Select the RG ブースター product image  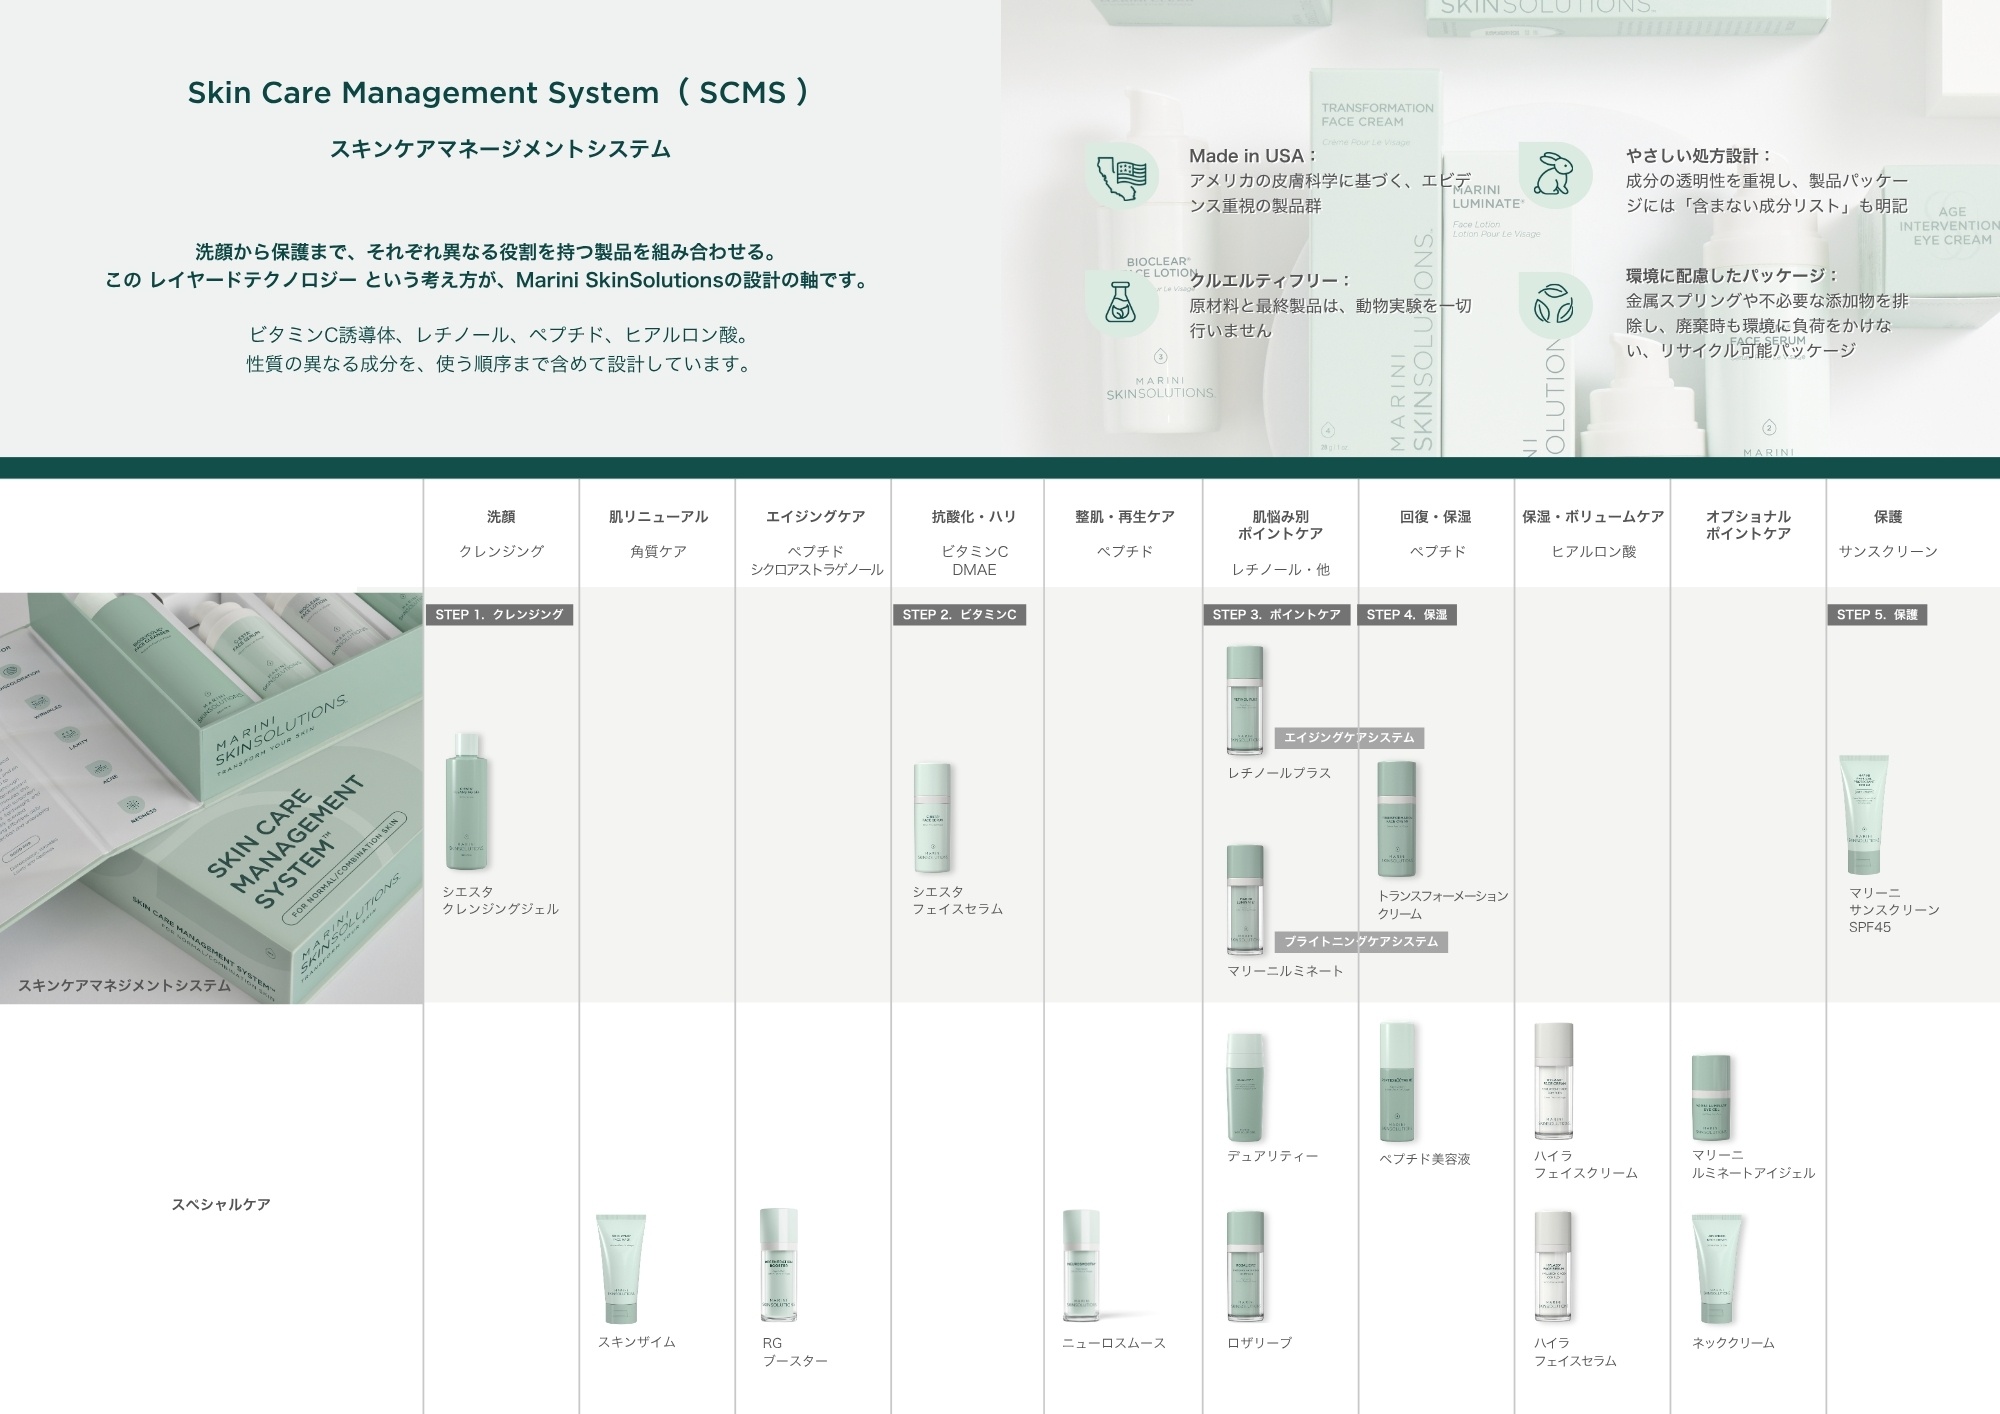coord(779,1265)
